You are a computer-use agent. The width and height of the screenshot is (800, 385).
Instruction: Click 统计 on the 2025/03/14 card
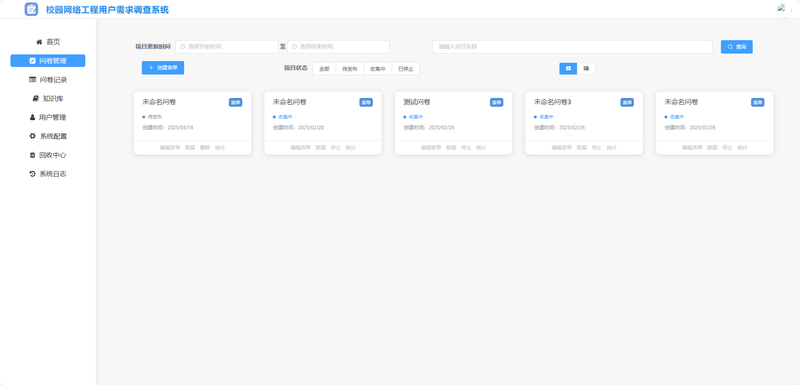[x=220, y=148]
